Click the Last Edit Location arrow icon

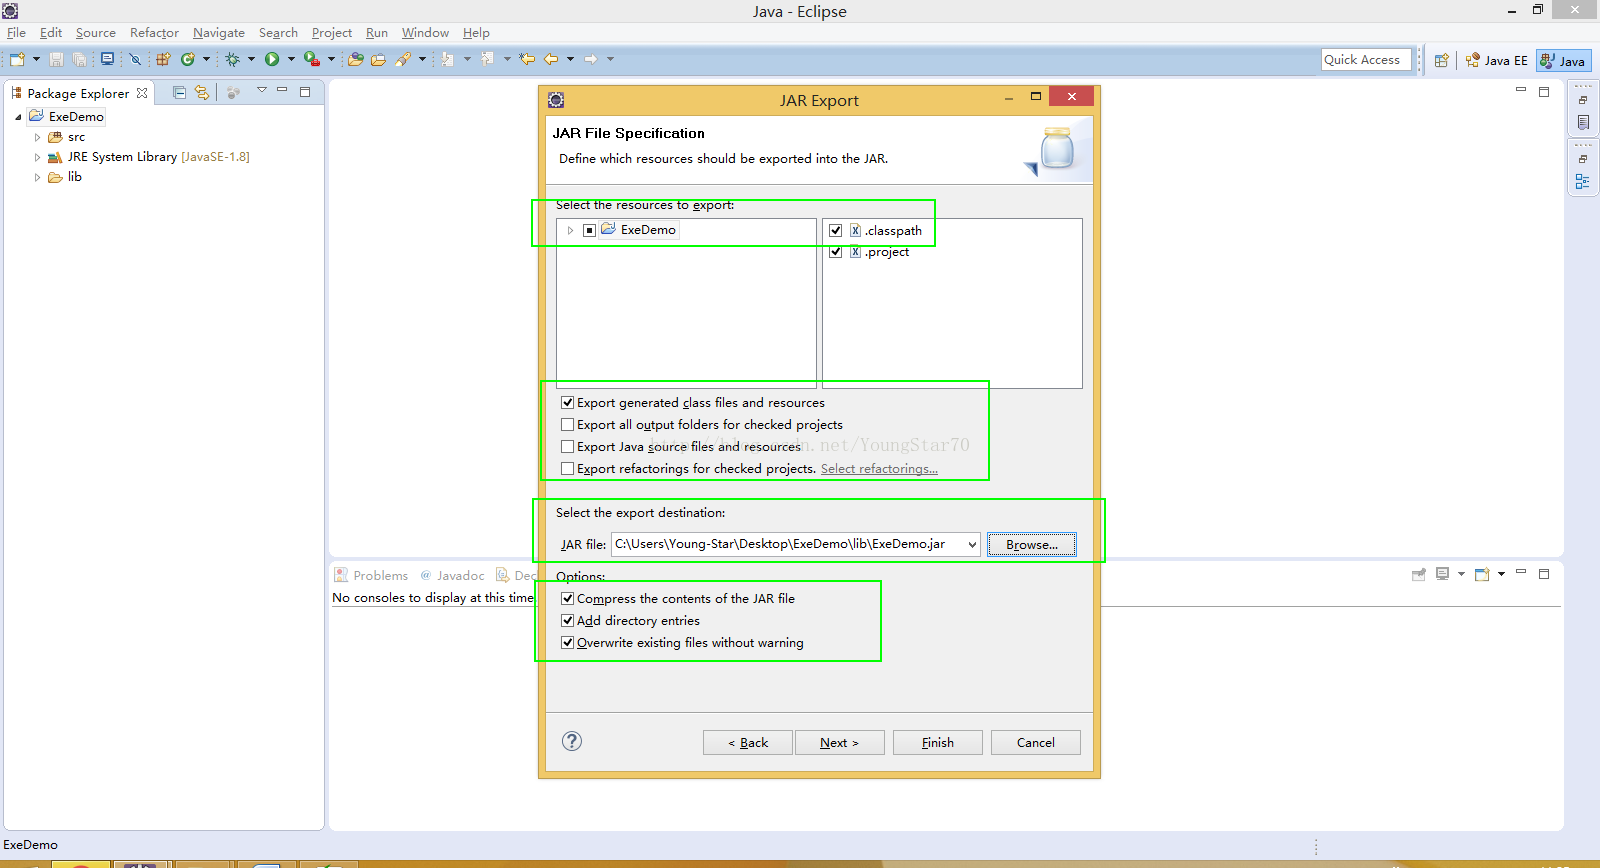[x=527, y=59]
